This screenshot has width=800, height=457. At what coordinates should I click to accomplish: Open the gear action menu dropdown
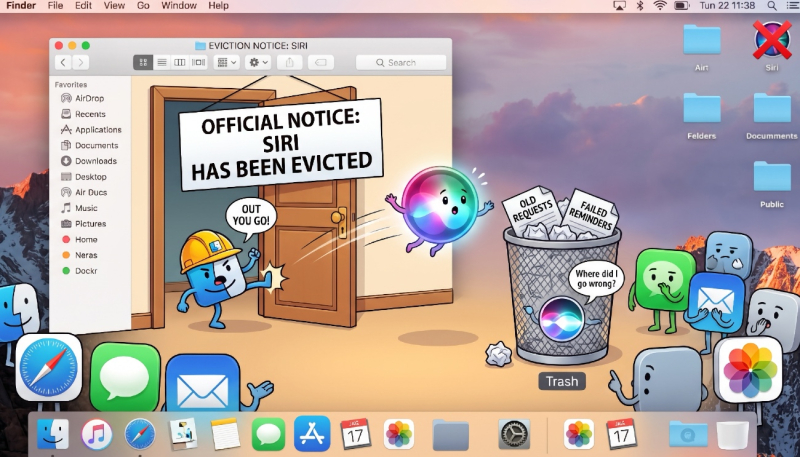pyautogui.click(x=258, y=62)
